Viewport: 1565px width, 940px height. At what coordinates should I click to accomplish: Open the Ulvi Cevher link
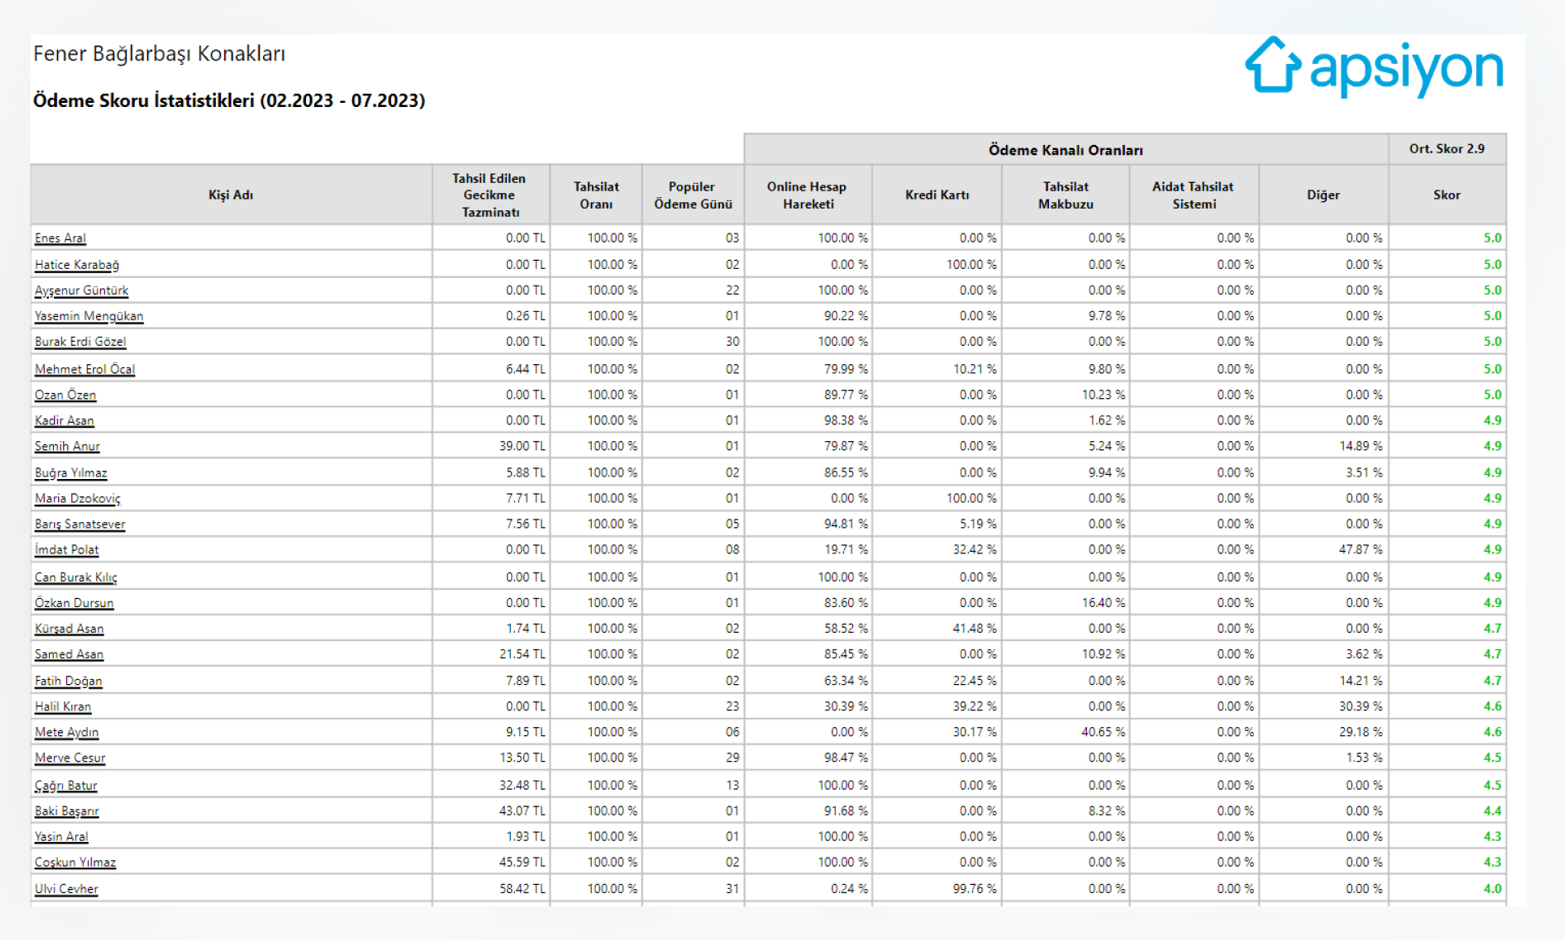pos(66,889)
